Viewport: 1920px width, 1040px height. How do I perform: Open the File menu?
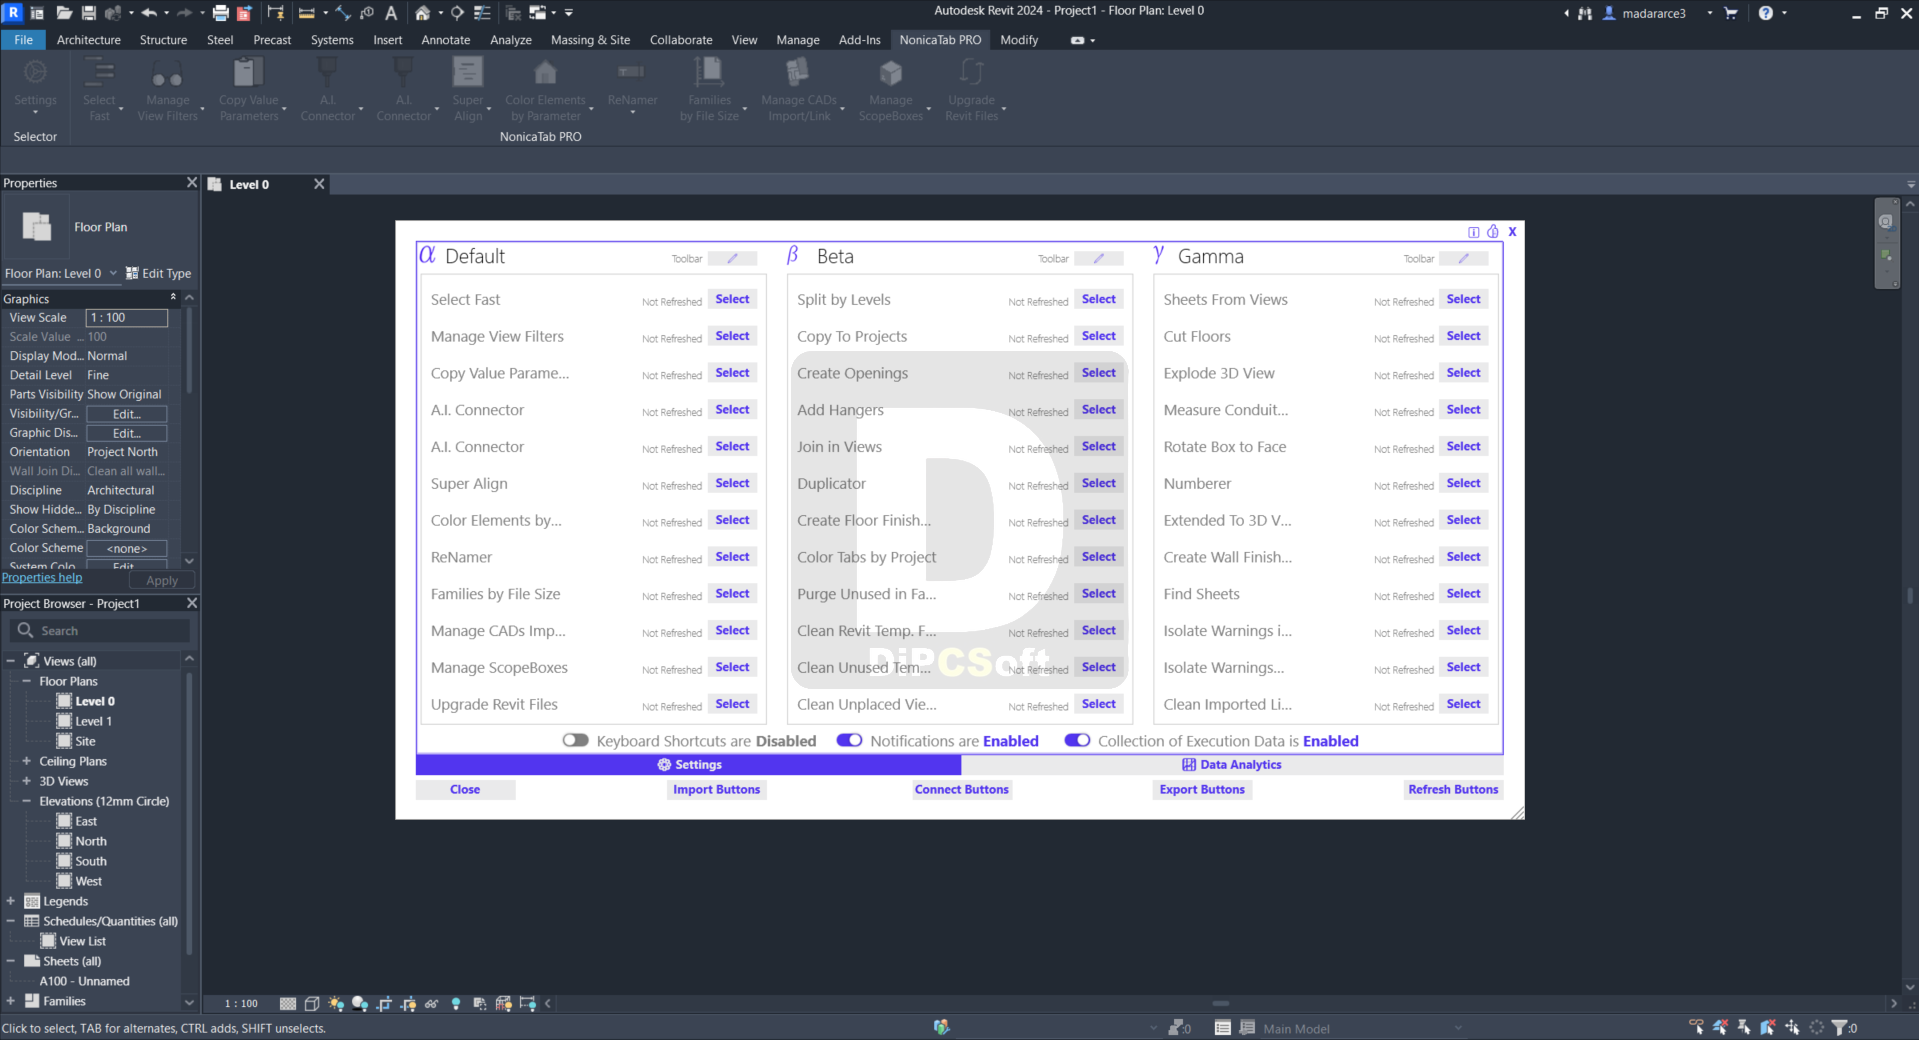tap(24, 40)
